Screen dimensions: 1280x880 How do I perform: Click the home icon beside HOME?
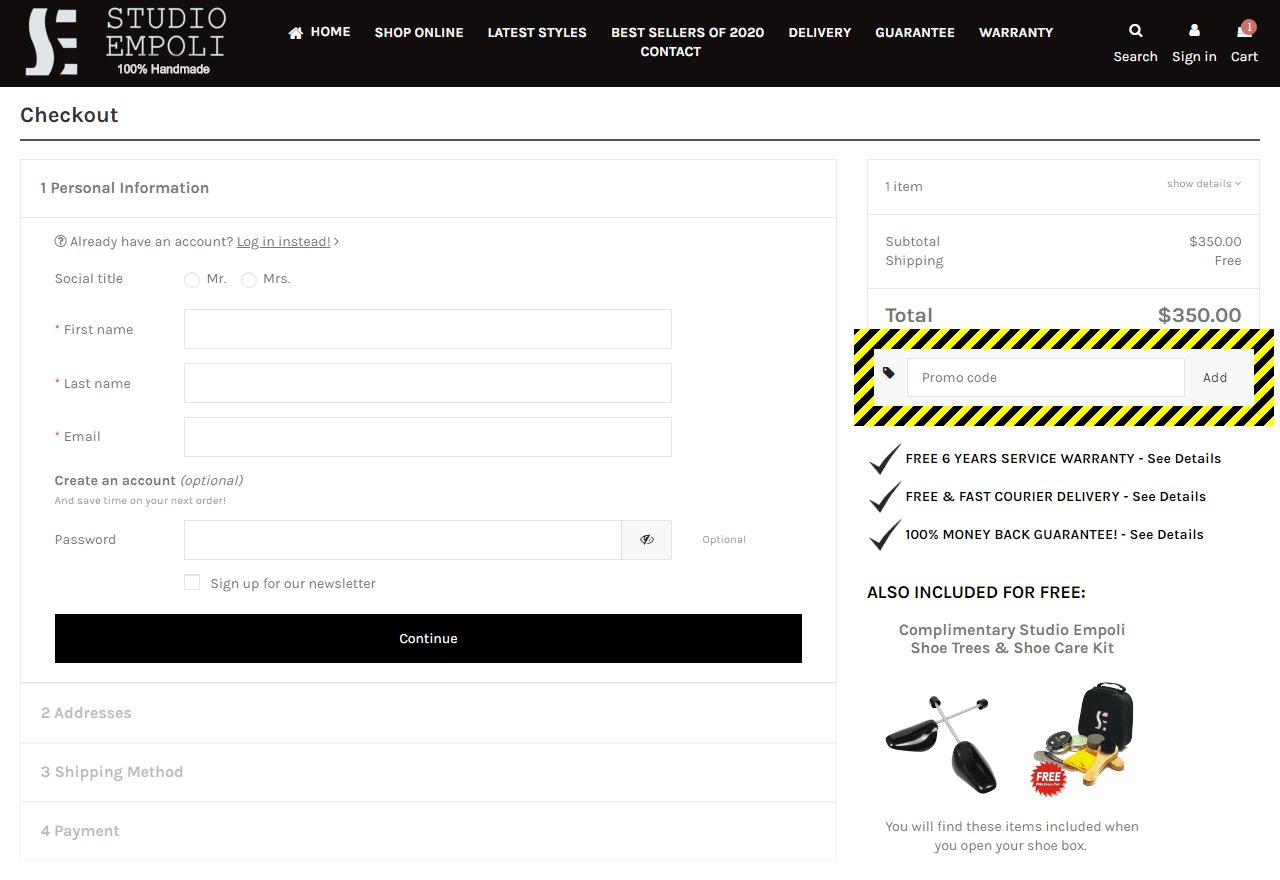click(x=294, y=31)
